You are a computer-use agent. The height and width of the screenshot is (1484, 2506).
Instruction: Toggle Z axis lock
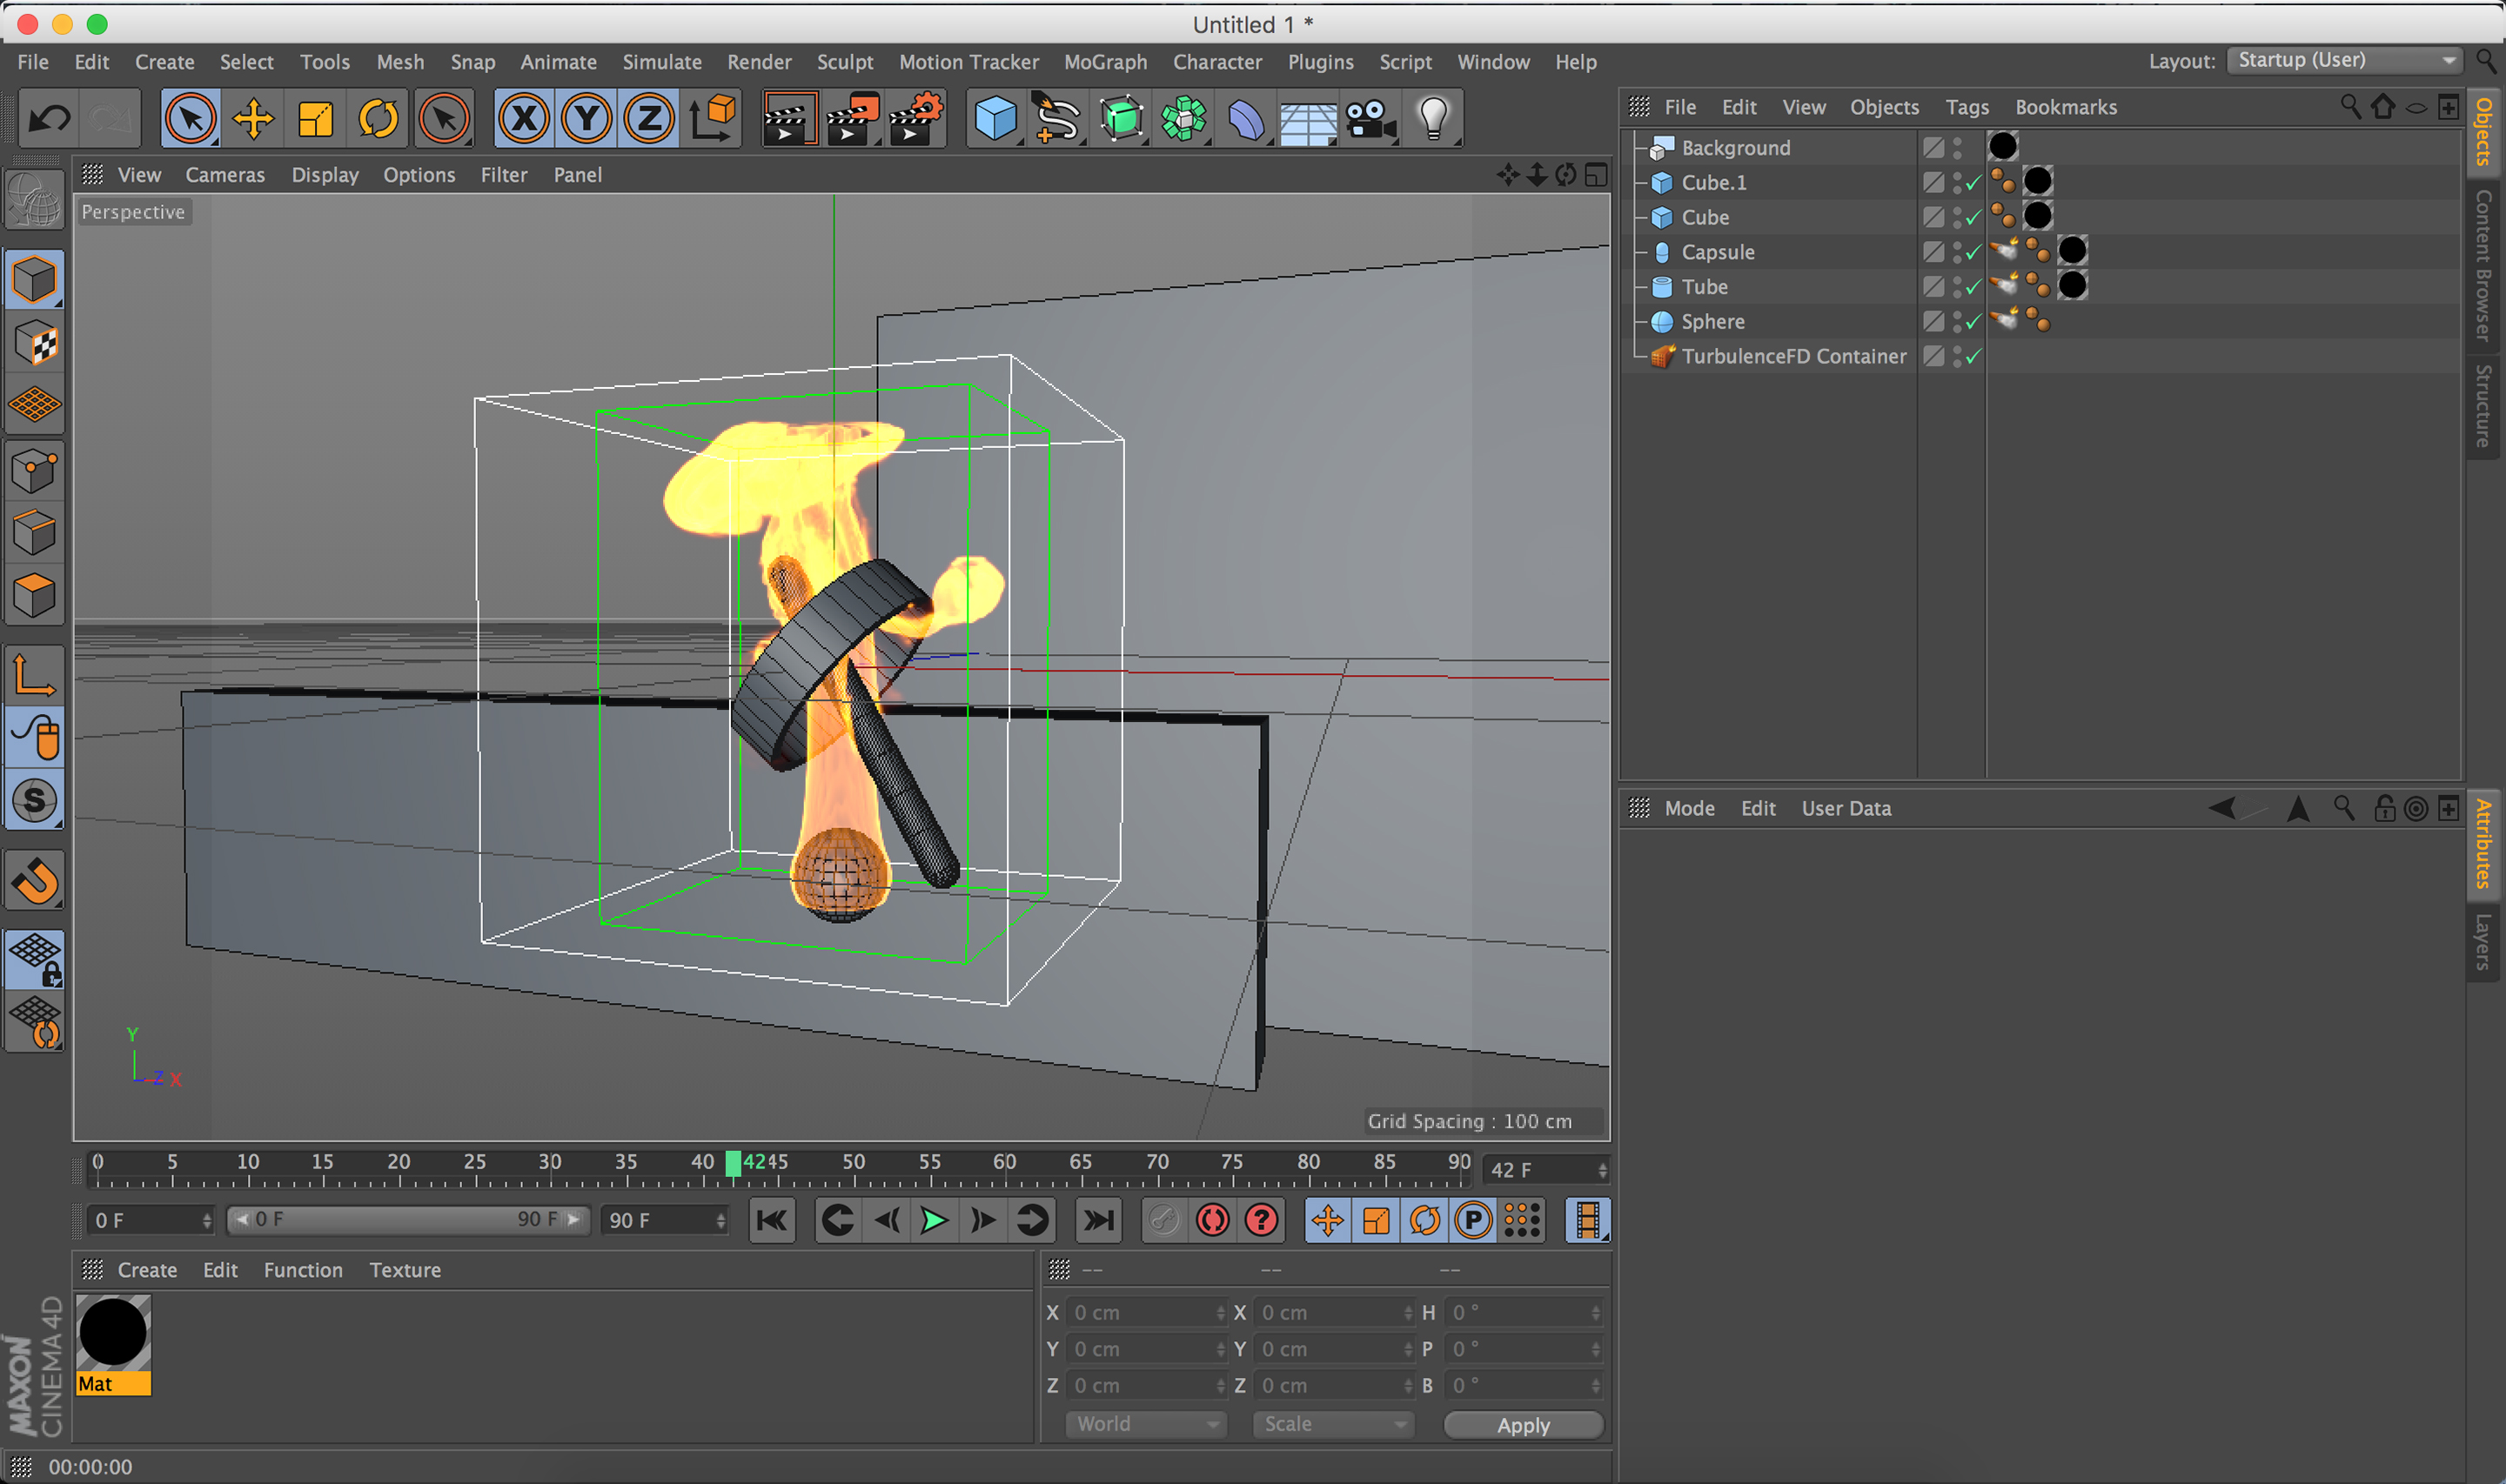pos(649,119)
